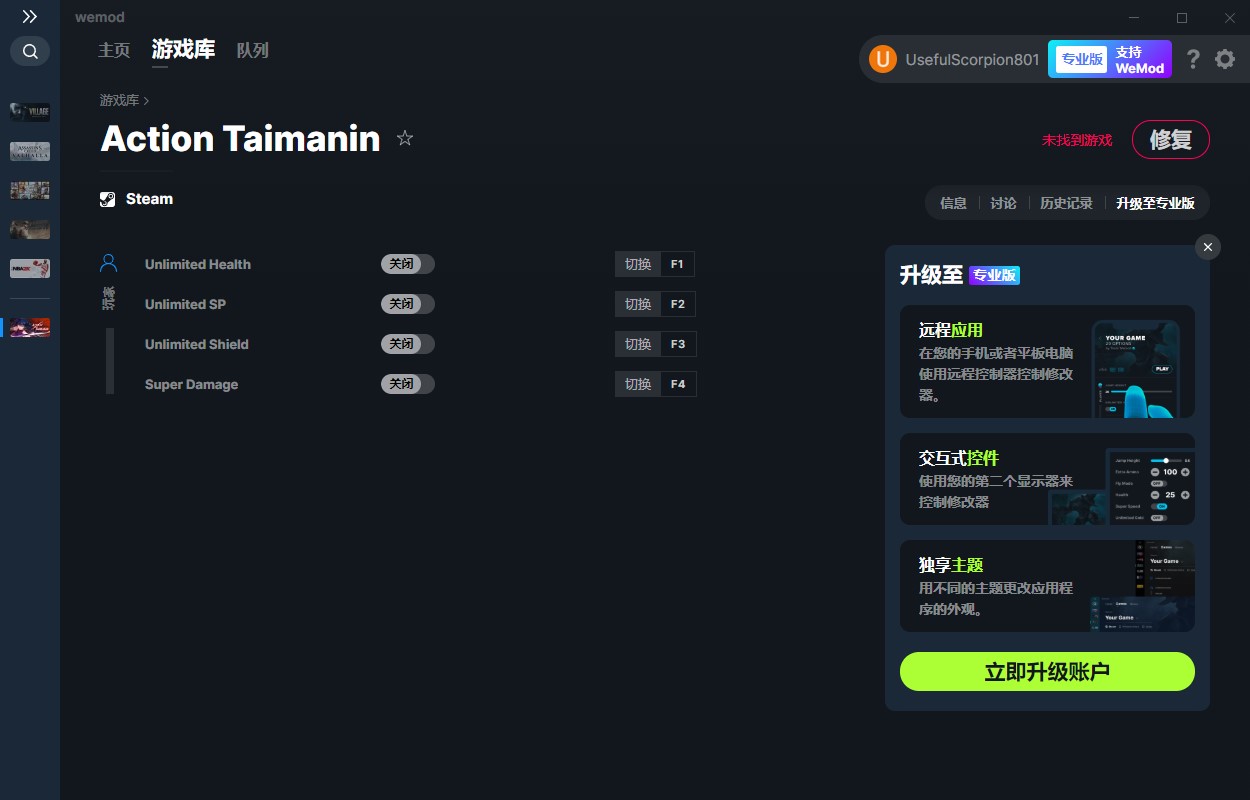The height and width of the screenshot is (800, 1250).
Task: Toggle Super Damage switch
Action: coord(408,384)
